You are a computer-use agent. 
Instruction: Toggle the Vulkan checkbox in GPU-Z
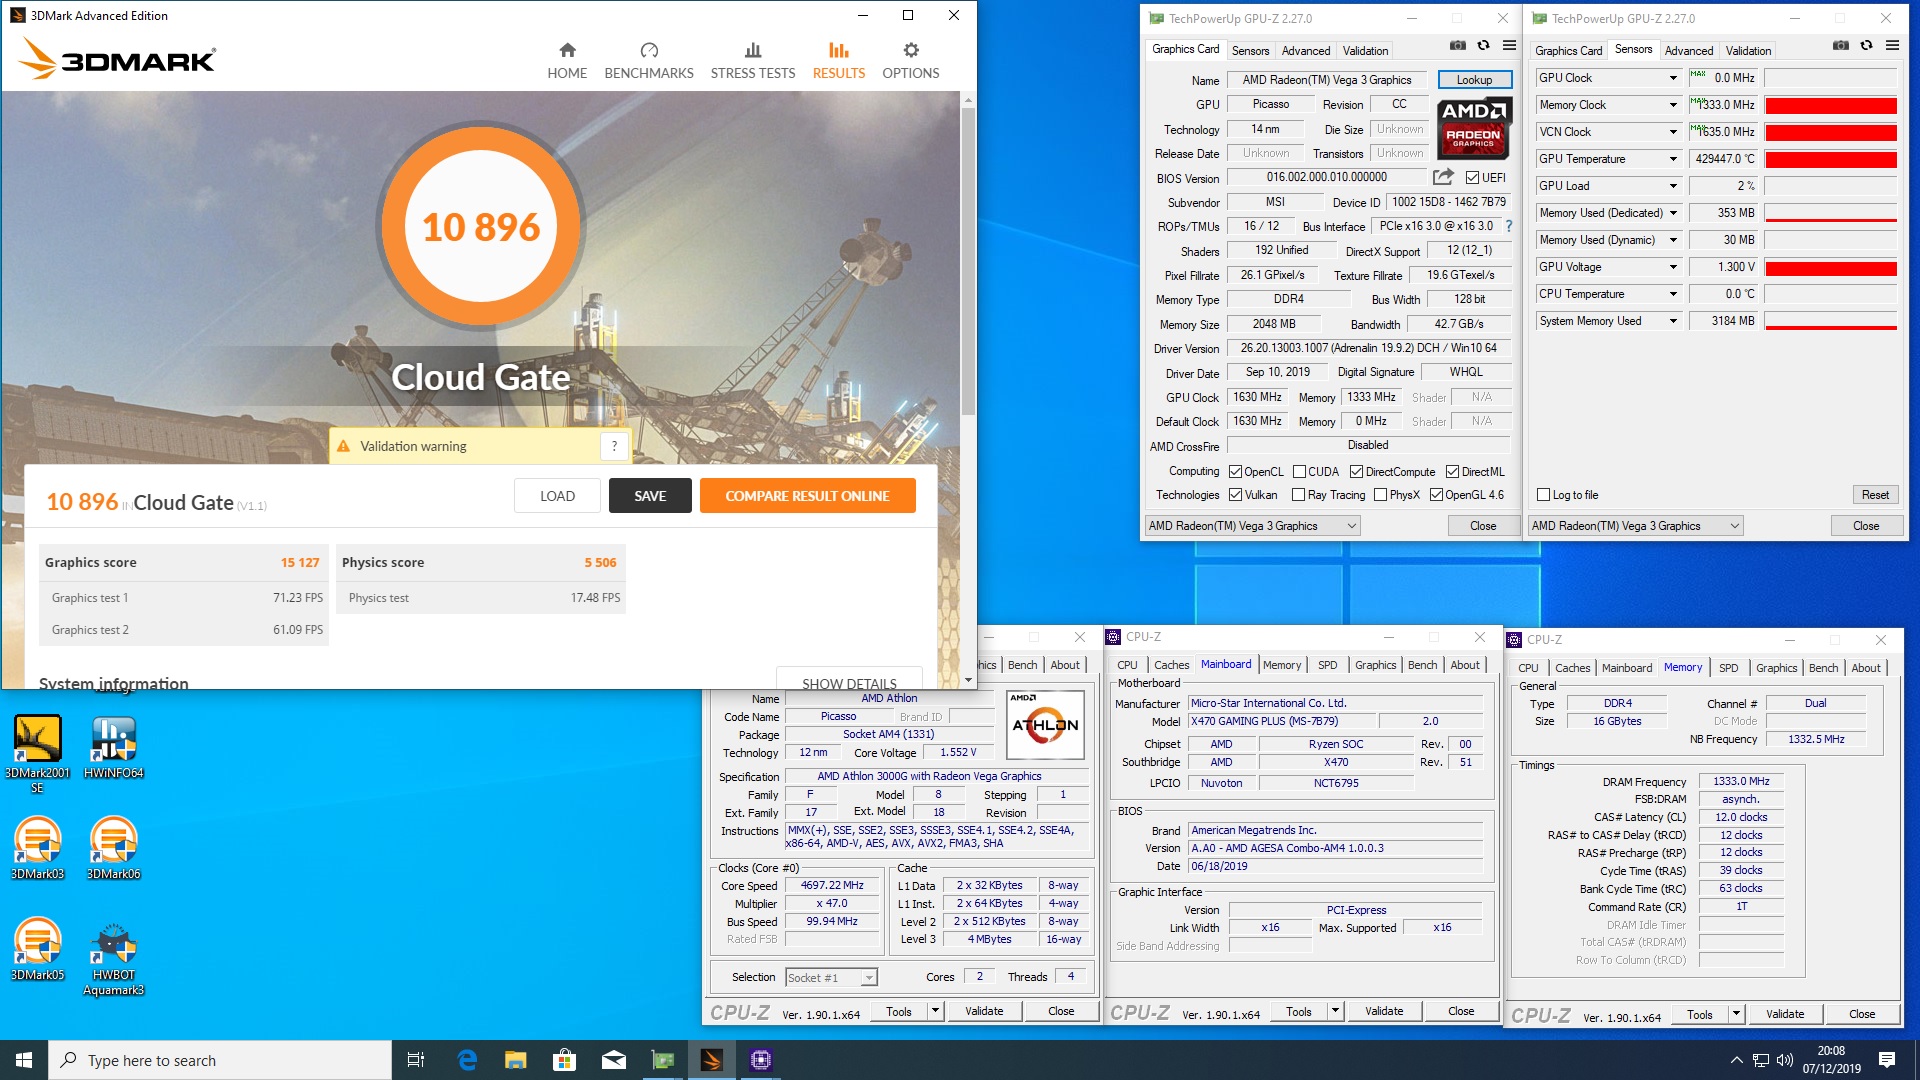[1236, 495]
